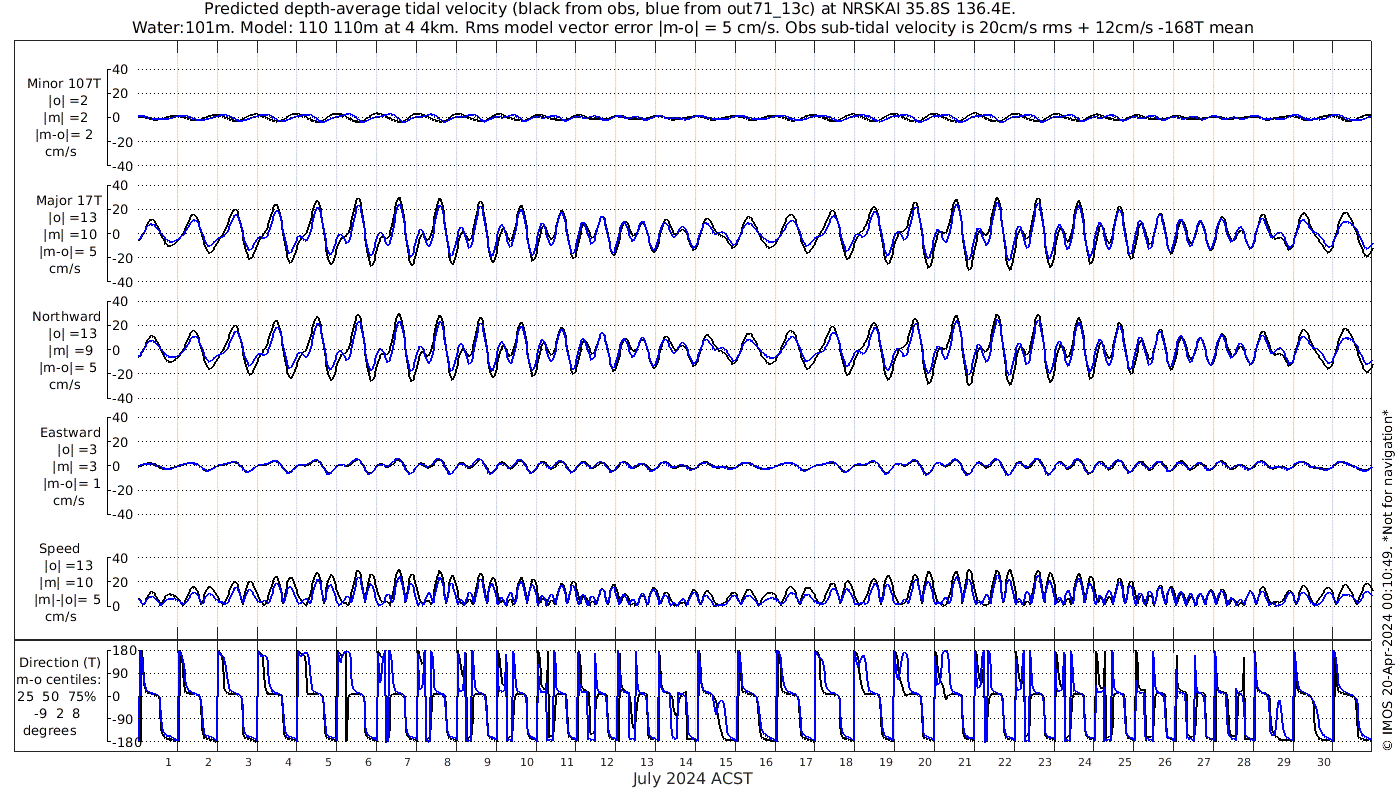This screenshot has width=1400, height=800.
Task: Select day 22 on the date axis
Action: 1005,762
